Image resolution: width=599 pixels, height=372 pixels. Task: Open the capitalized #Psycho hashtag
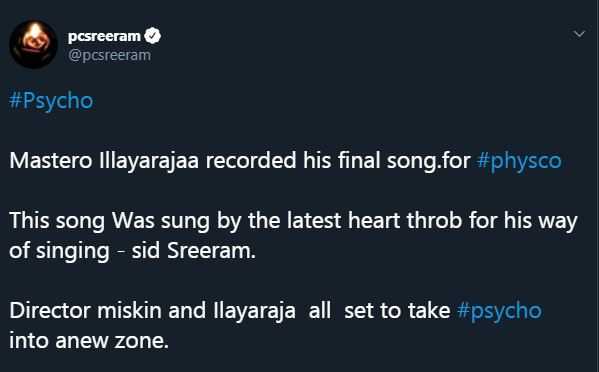click(51, 101)
